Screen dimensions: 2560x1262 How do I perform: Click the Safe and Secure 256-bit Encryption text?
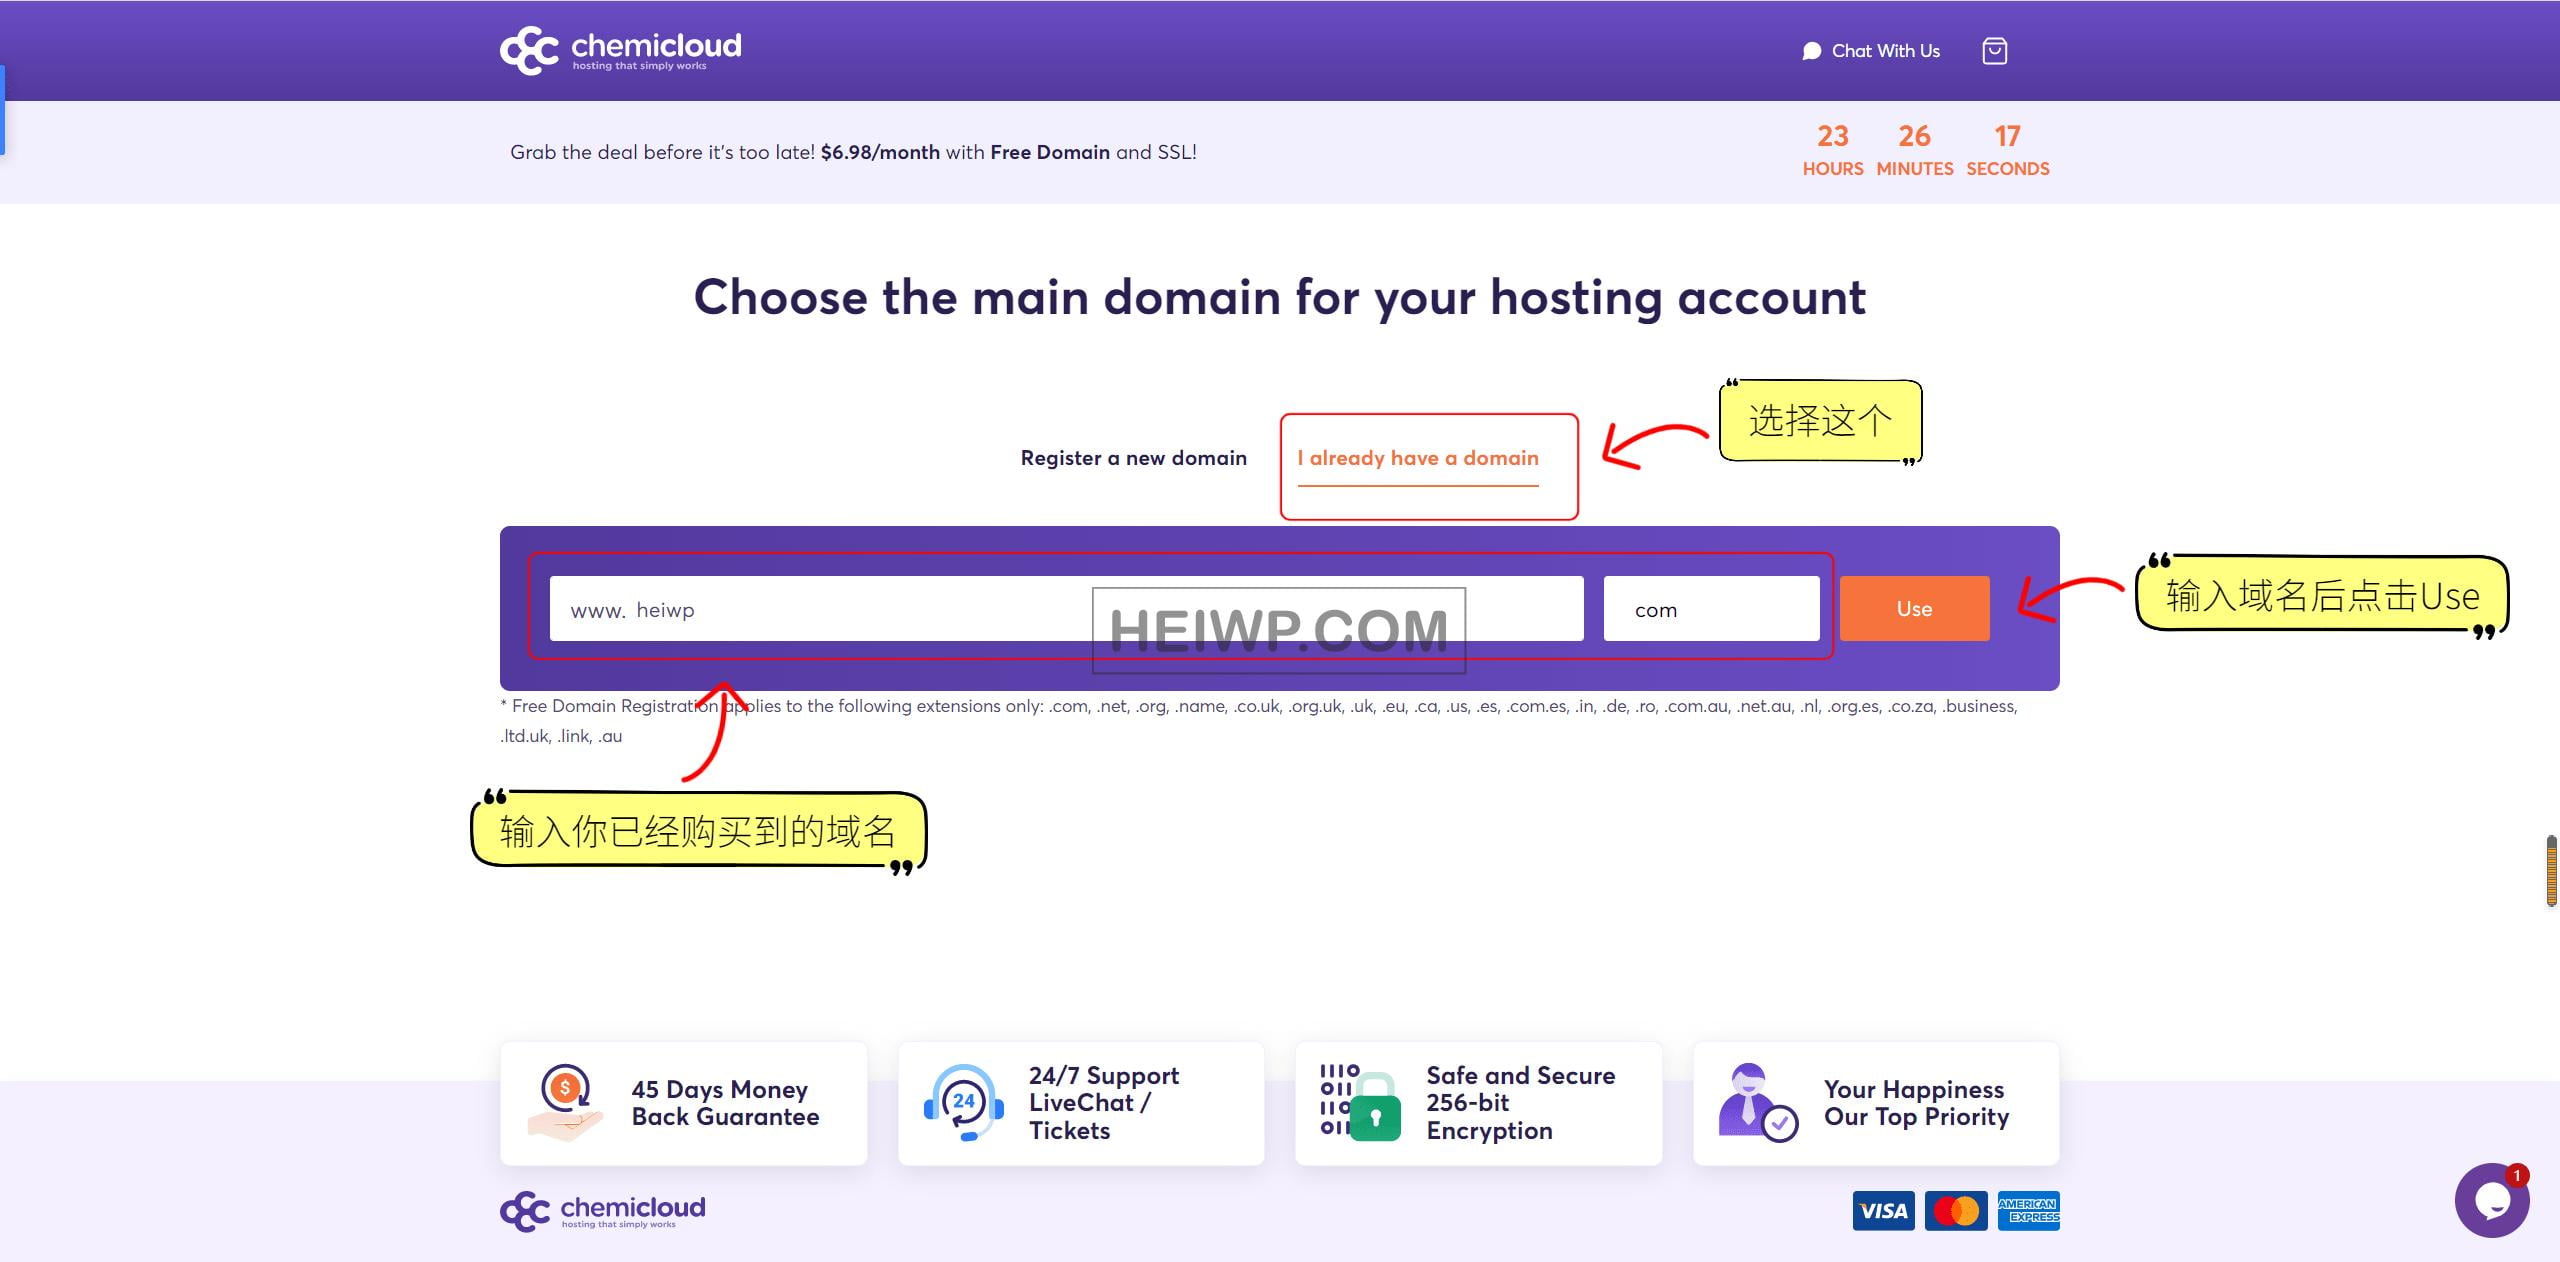pos(1520,1103)
